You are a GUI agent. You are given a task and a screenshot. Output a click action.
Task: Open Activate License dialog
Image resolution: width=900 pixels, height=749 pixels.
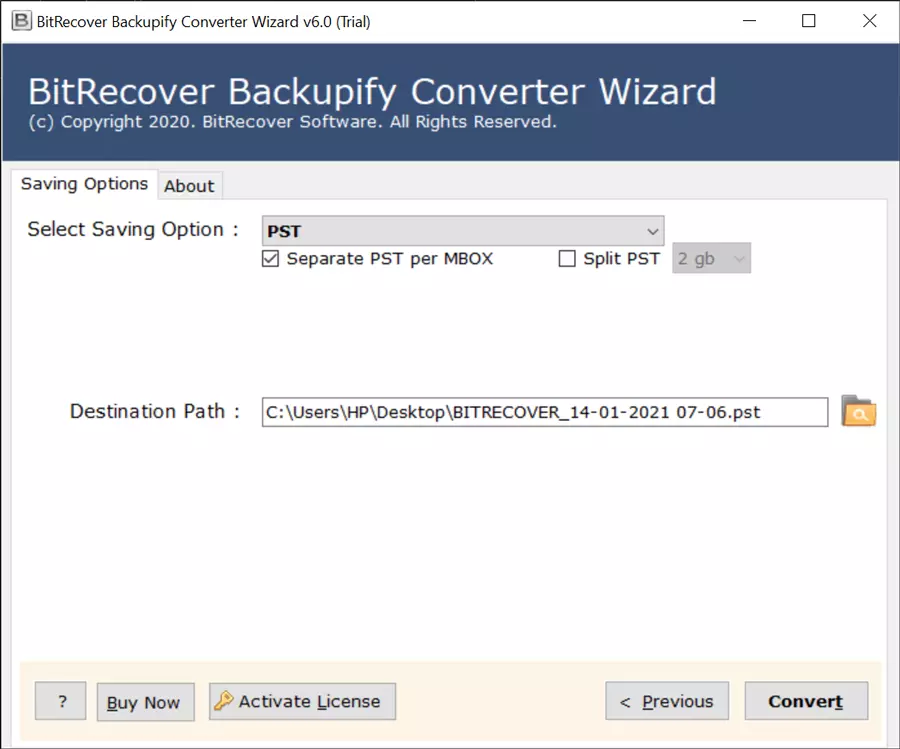point(302,701)
